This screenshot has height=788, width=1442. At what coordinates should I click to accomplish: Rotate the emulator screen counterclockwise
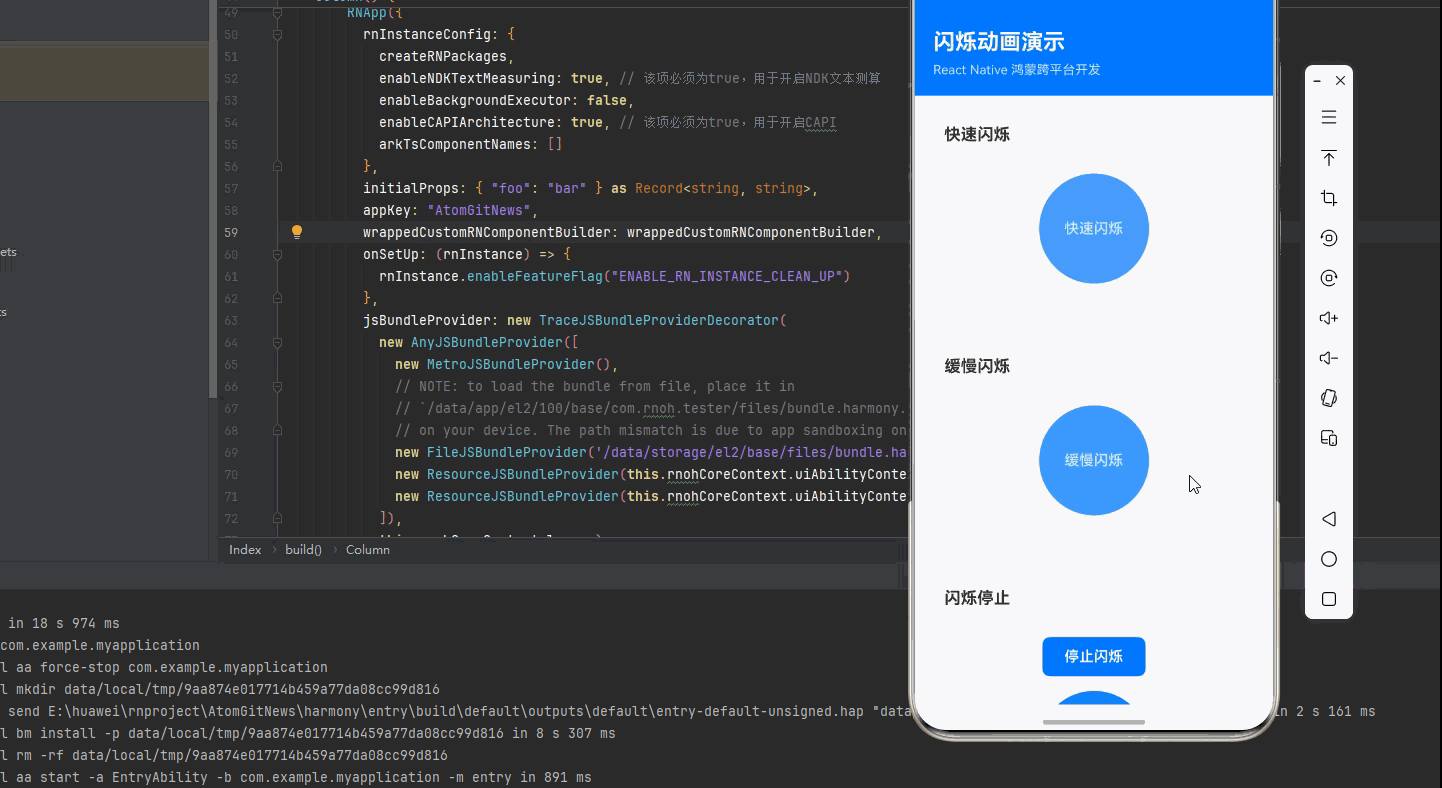(1329, 238)
